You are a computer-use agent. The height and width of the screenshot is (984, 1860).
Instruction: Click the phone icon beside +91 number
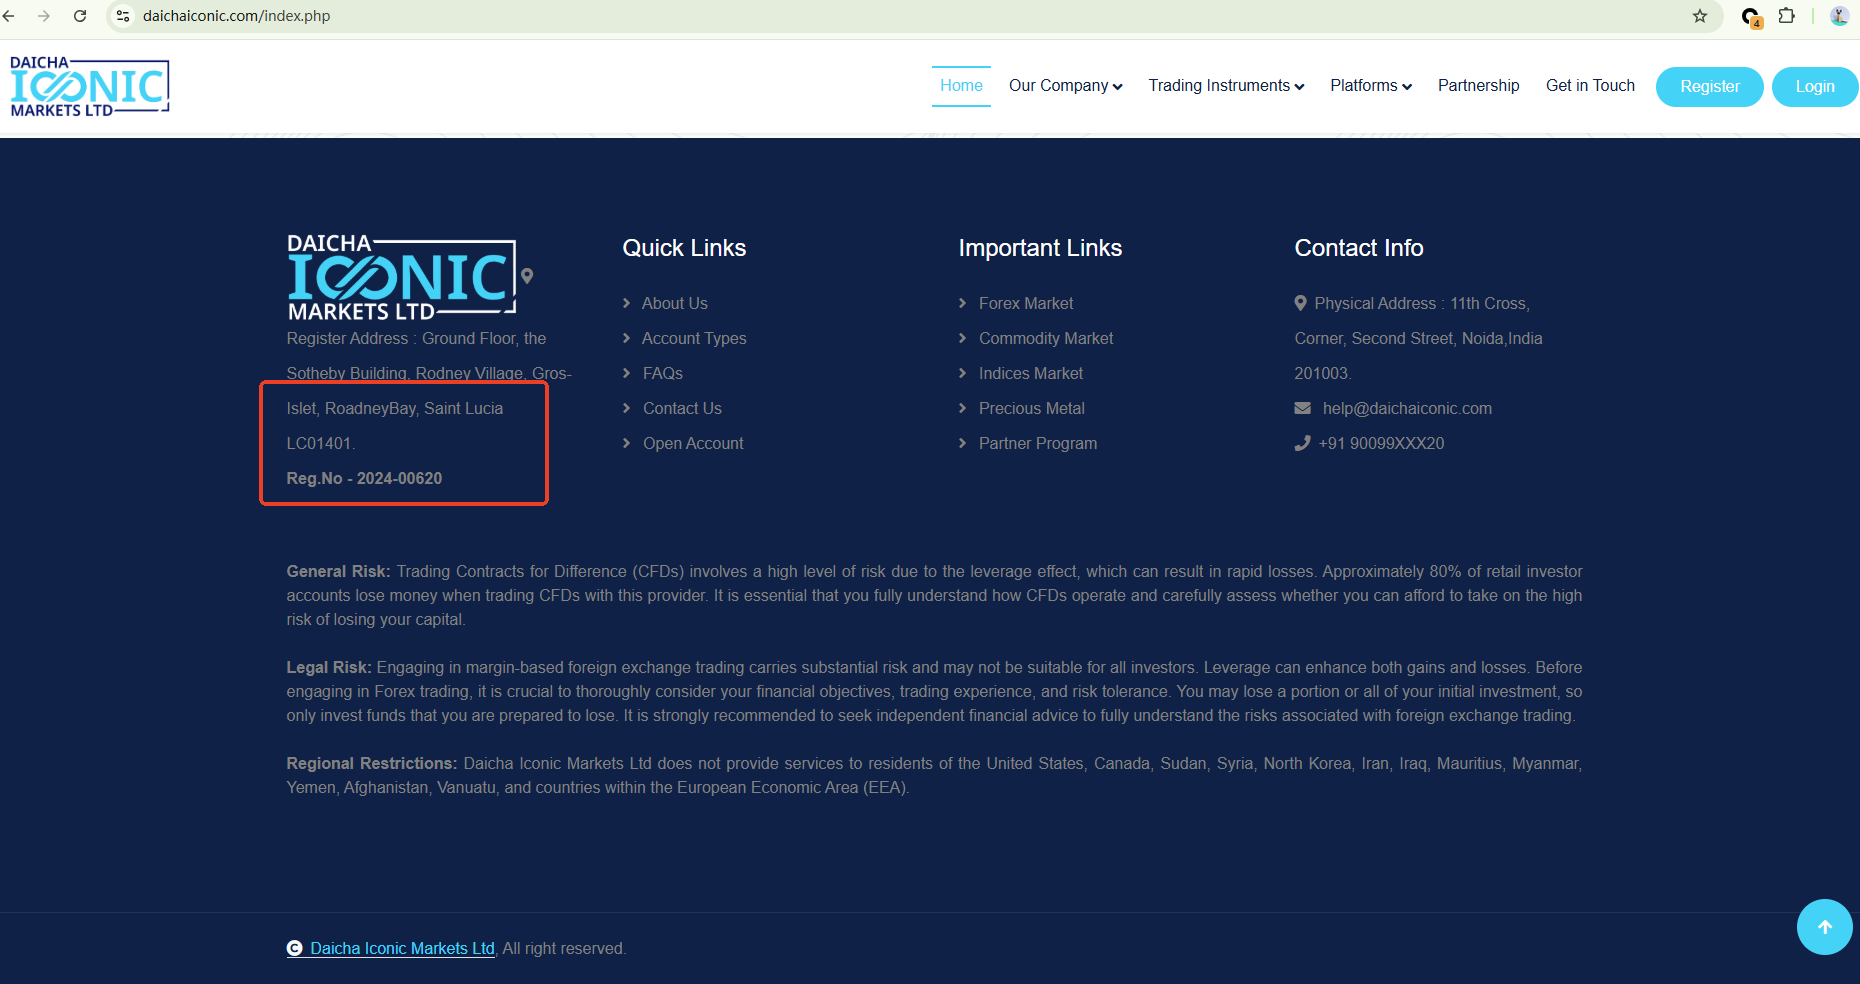[1302, 443]
